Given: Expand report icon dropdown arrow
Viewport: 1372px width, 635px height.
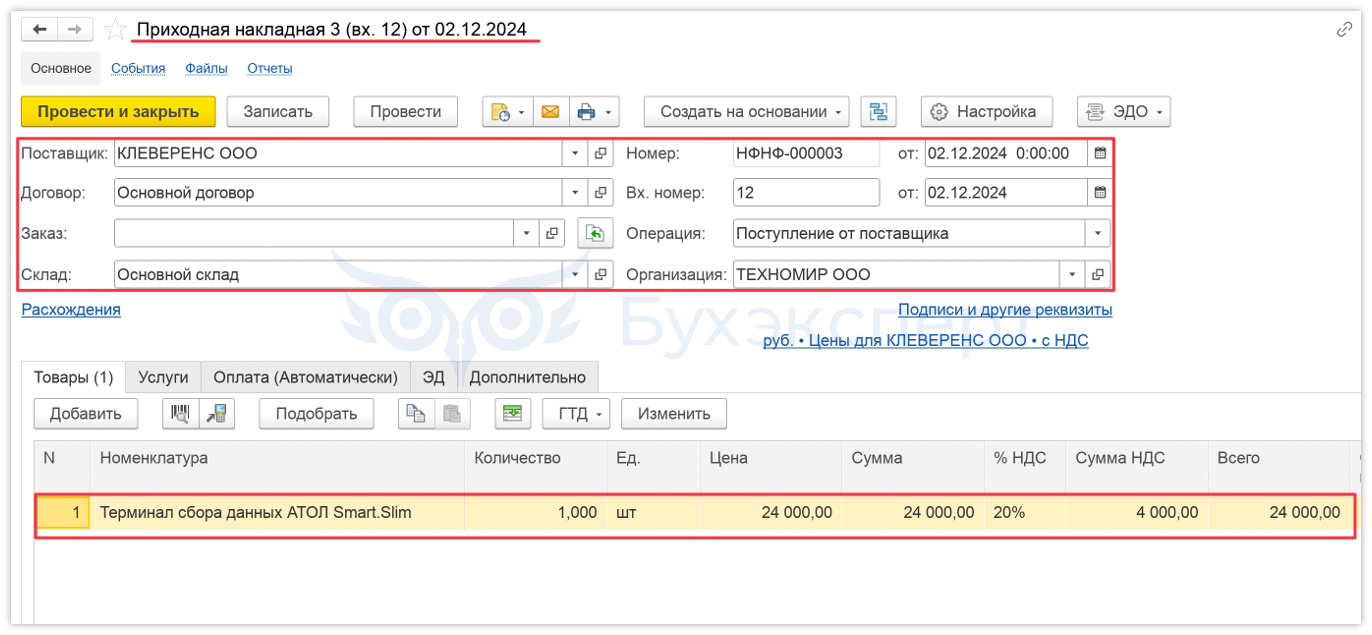Looking at the screenshot, I should [523, 112].
